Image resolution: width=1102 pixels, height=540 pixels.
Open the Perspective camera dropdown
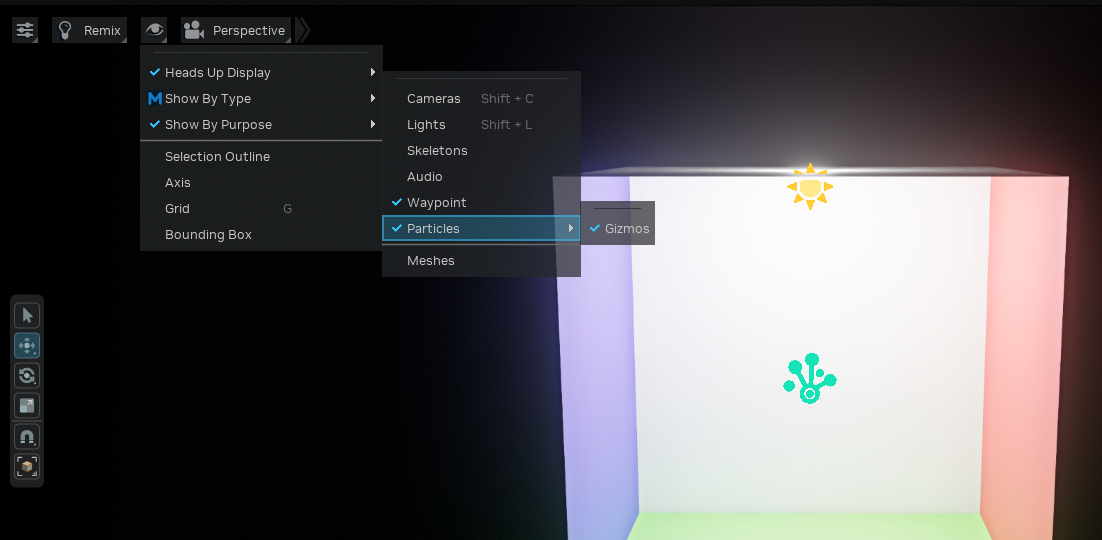236,30
